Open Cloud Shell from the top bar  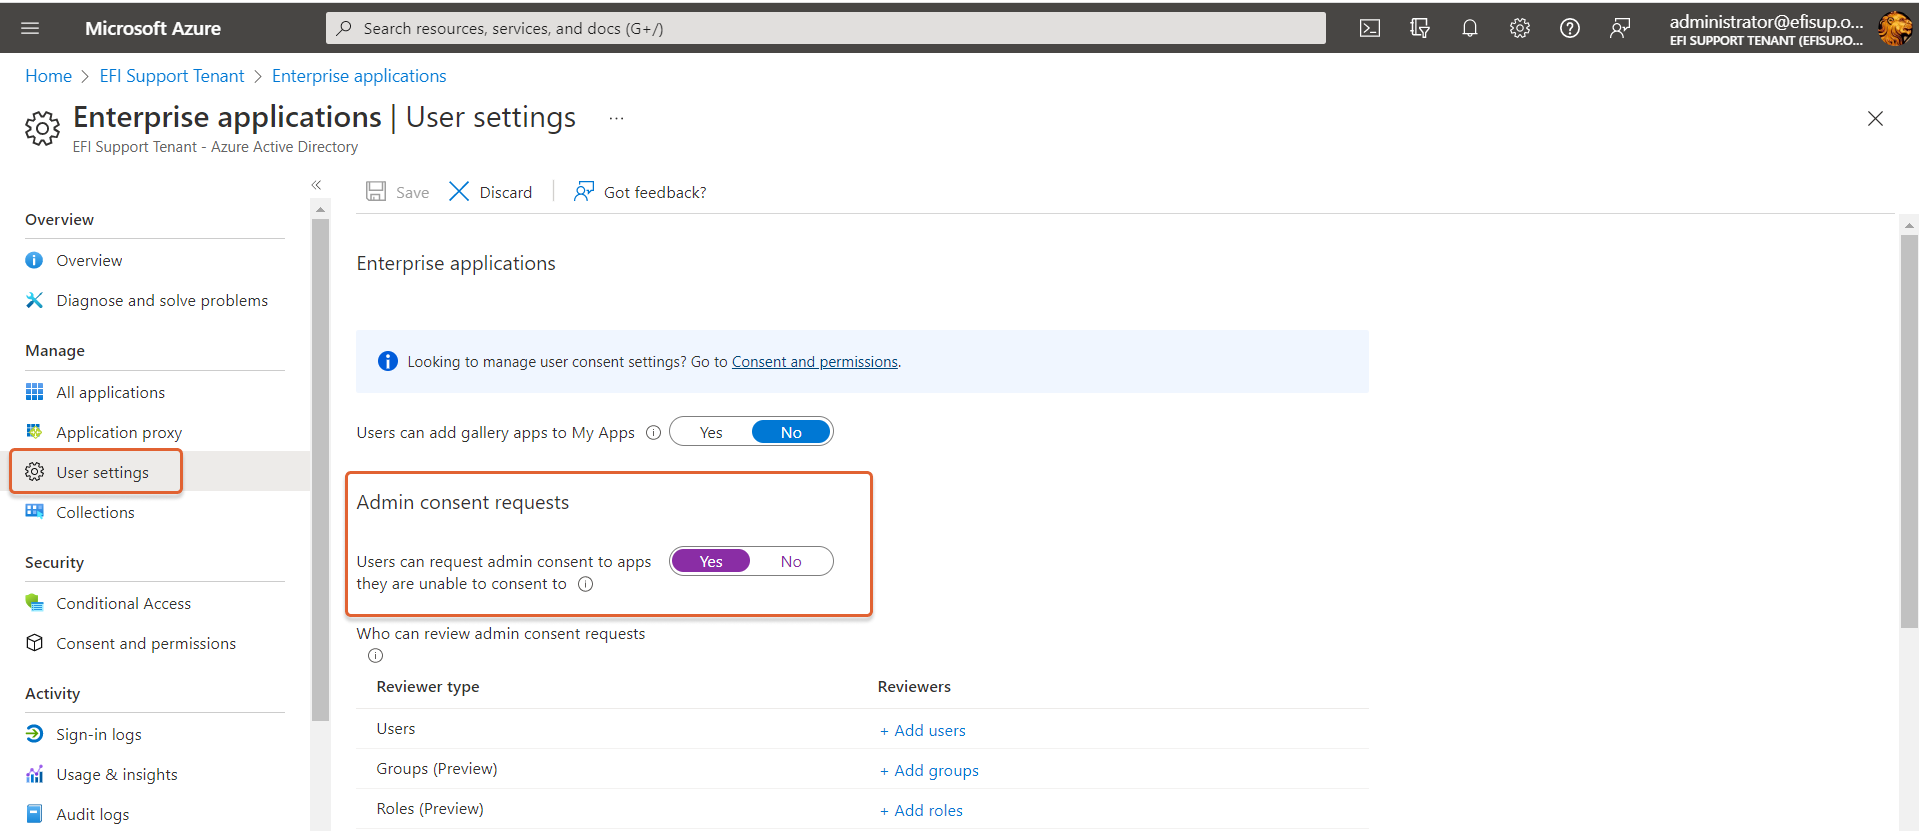coord(1370,28)
